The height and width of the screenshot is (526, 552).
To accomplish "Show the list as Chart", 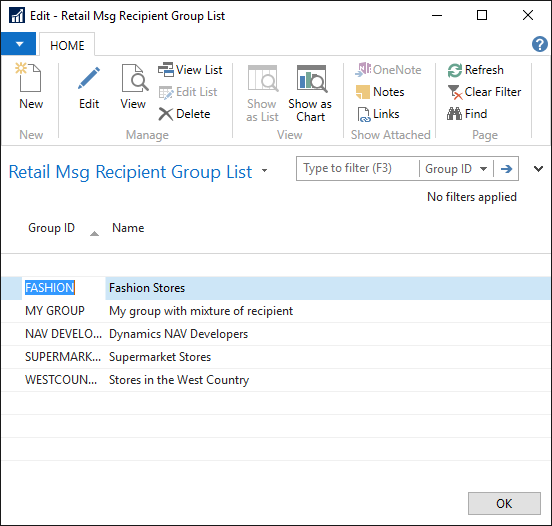I will point(310,93).
